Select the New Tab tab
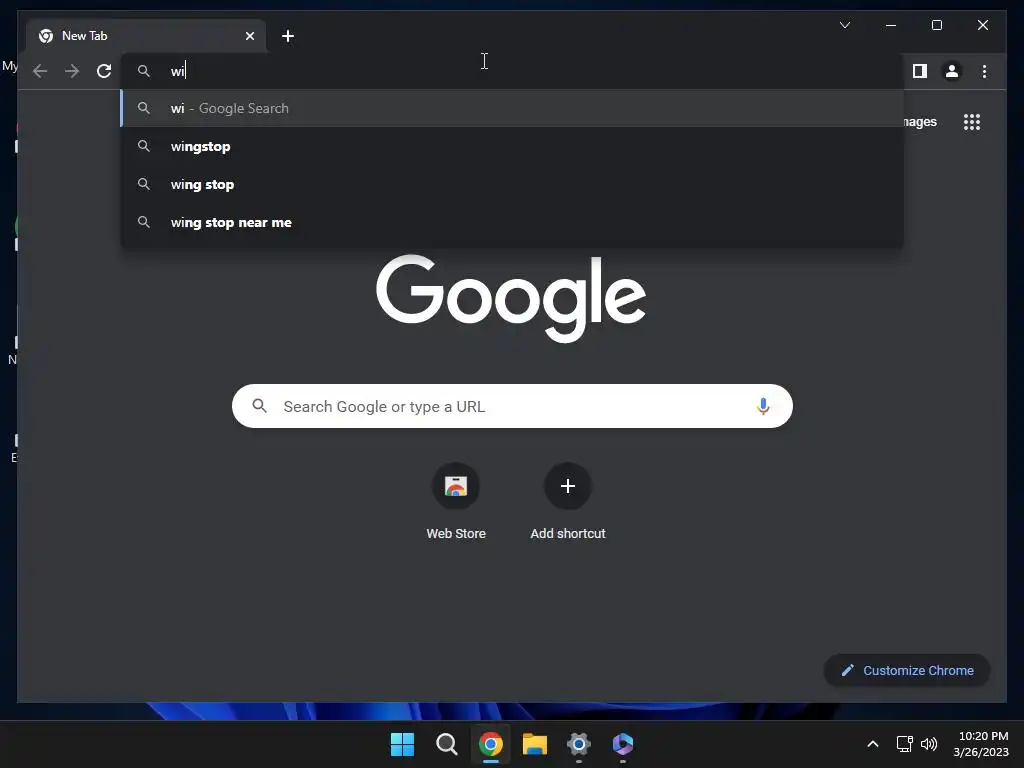The height and width of the screenshot is (768, 1024). [146, 36]
